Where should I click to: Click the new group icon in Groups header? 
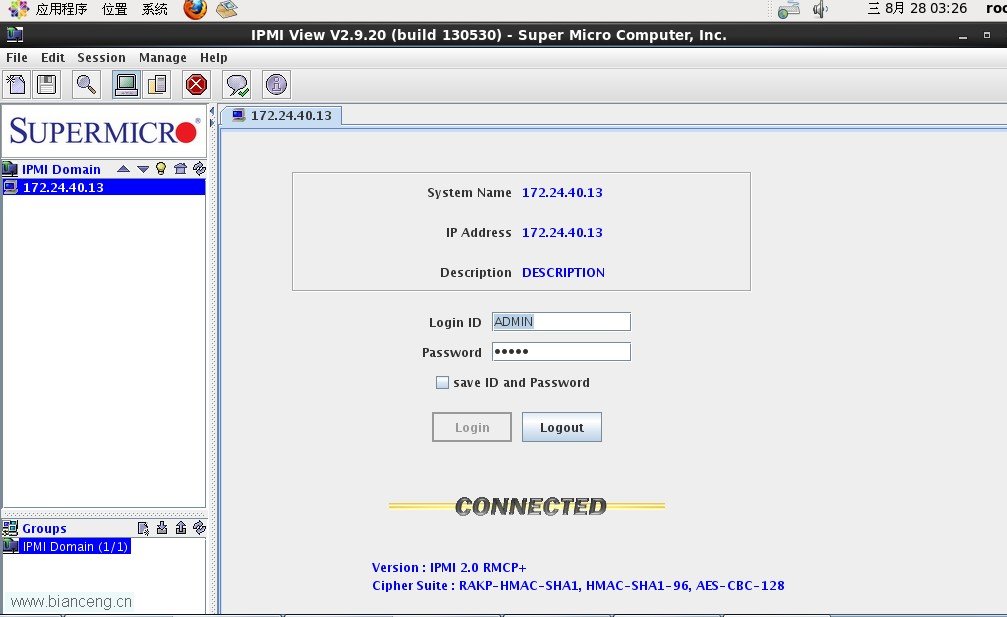pyautogui.click(x=143, y=528)
